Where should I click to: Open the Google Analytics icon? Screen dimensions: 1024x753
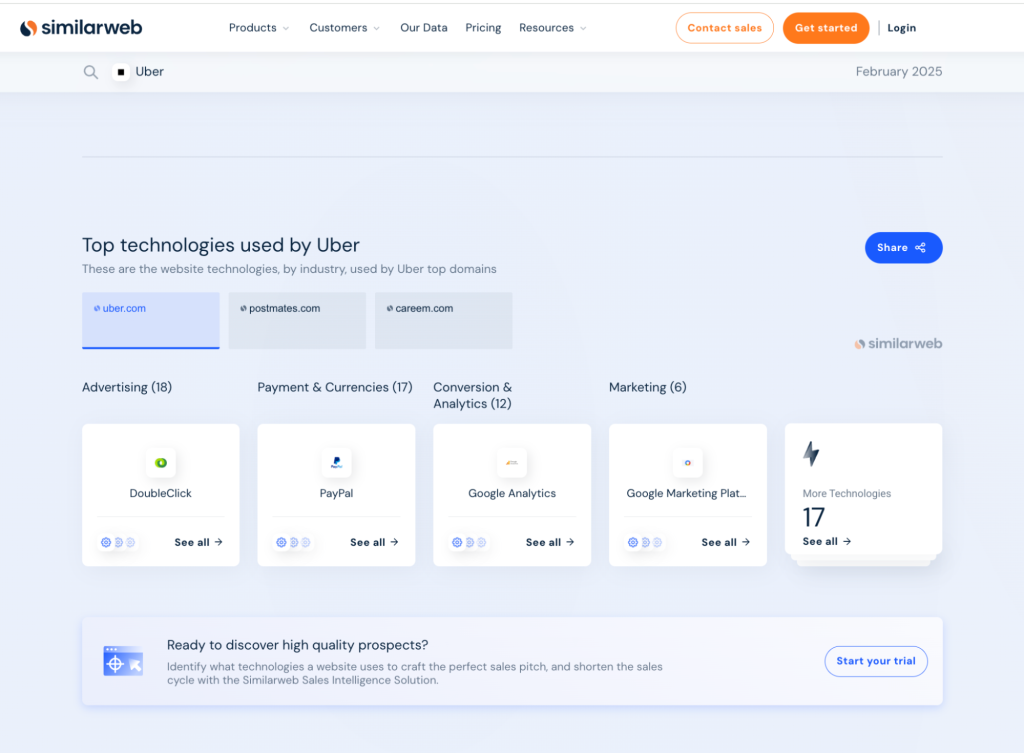[x=512, y=462]
